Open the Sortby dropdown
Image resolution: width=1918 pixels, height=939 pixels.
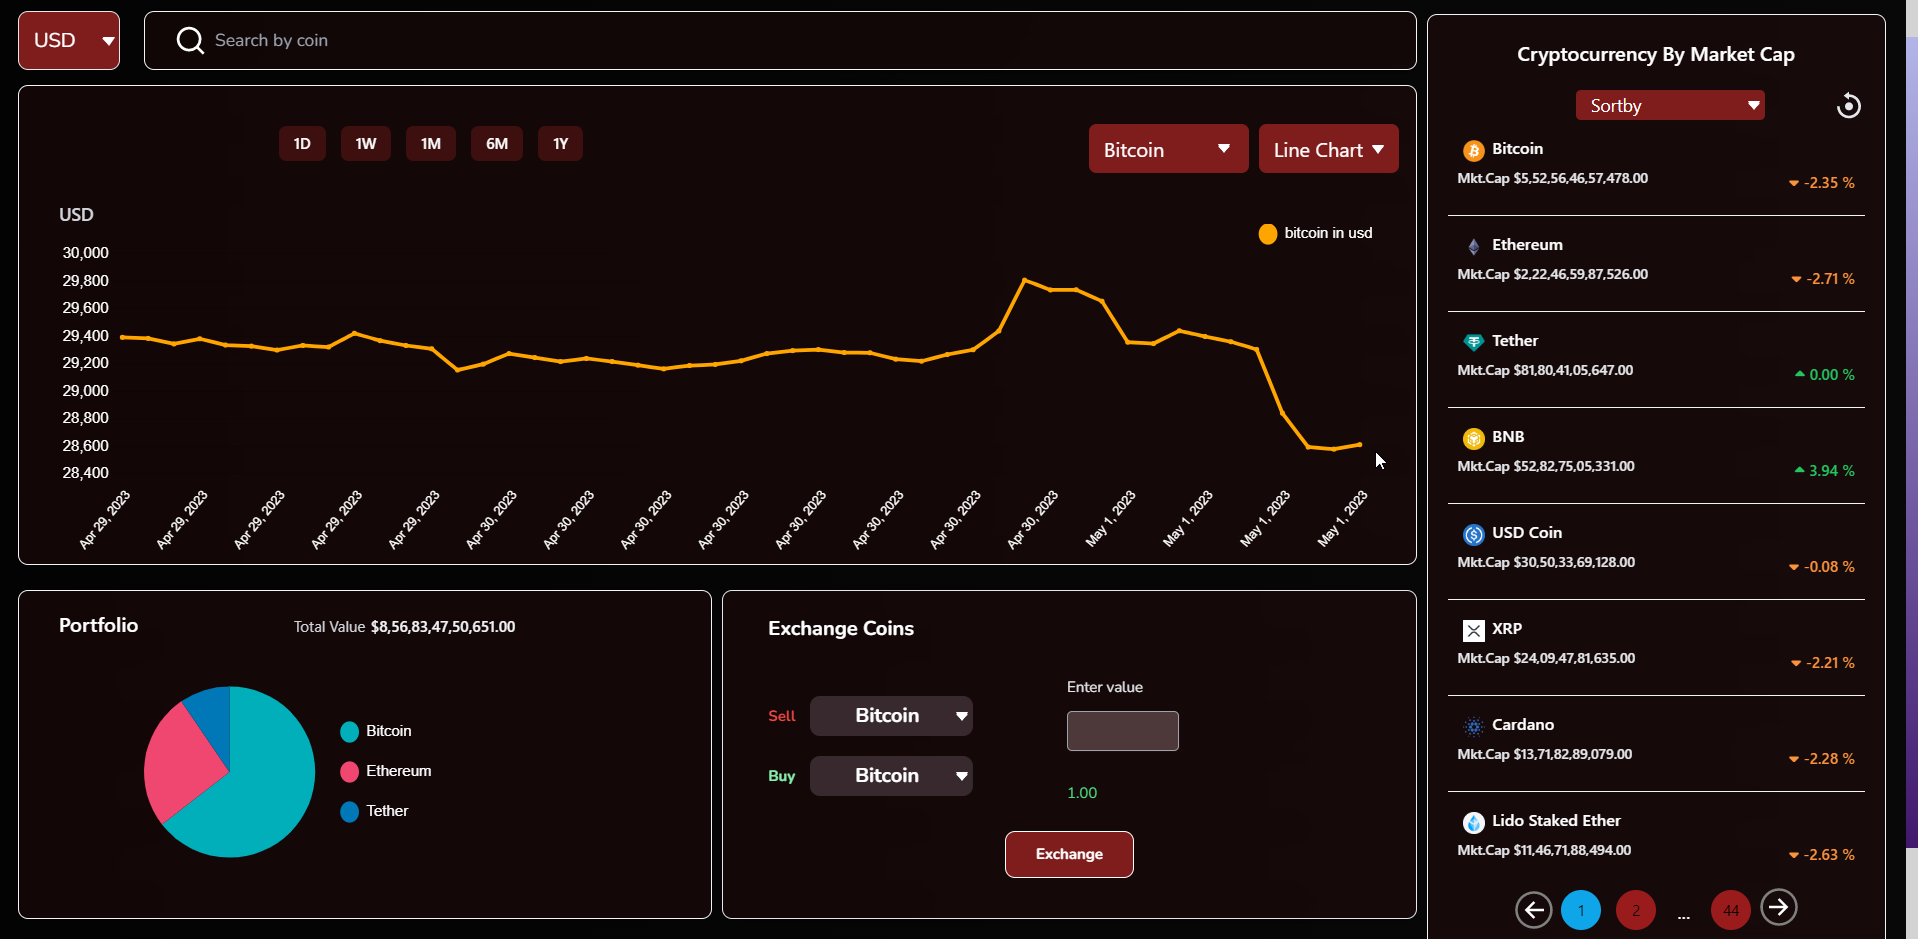[x=1669, y=105]
